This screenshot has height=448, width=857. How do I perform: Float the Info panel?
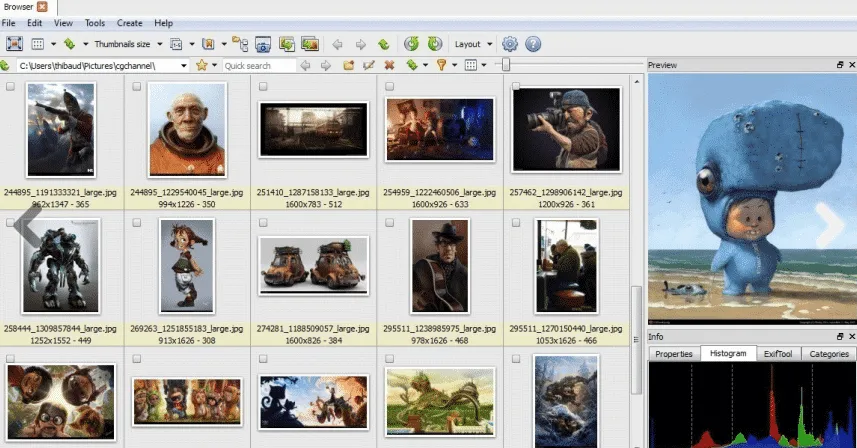pos(840,337)
